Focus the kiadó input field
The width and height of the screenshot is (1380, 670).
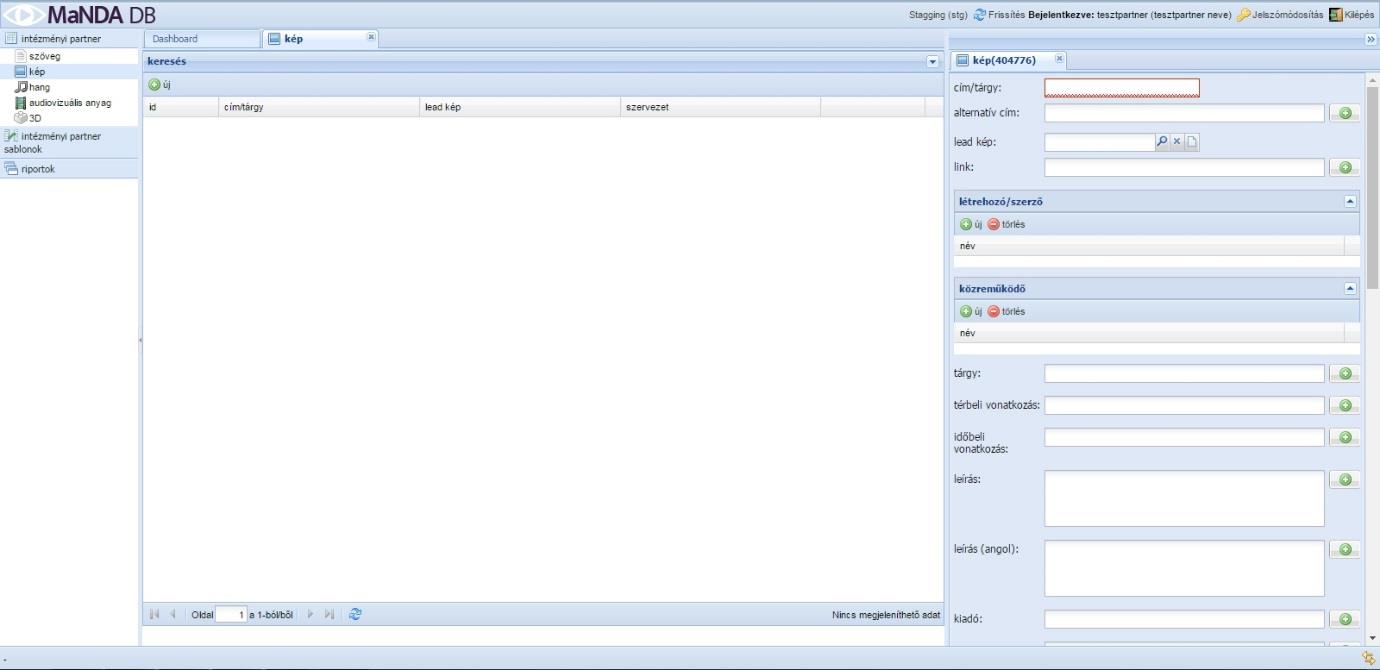pos(1184,619)
